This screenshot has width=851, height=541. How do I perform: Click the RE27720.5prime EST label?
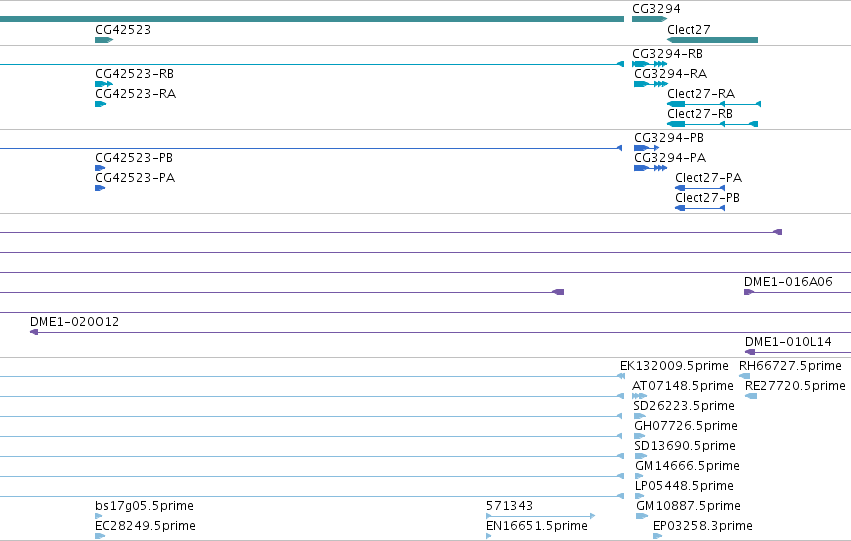pyautogui.click(x=795, y=386)
